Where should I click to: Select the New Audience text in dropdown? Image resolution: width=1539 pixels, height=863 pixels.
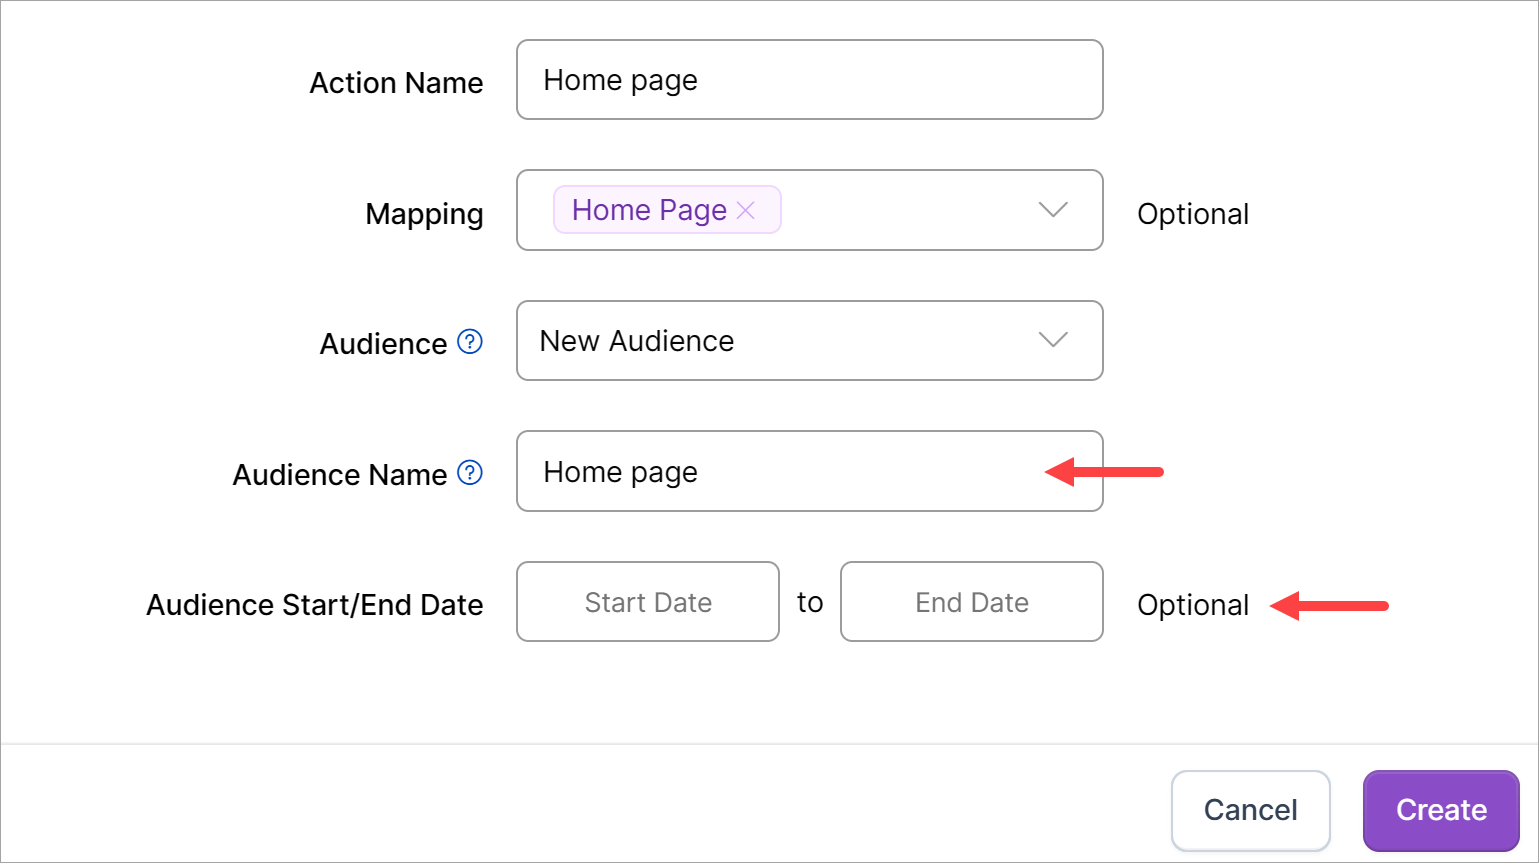[637, 341]
